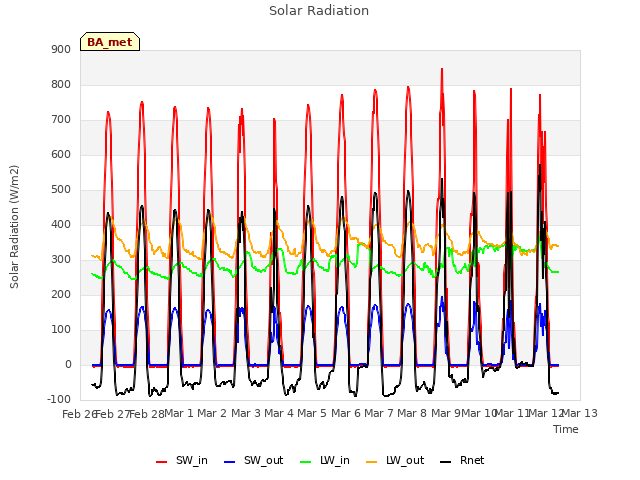640x480 pixels.
Task: Select the SW_in legend entry
Action: tap(182, 460)
